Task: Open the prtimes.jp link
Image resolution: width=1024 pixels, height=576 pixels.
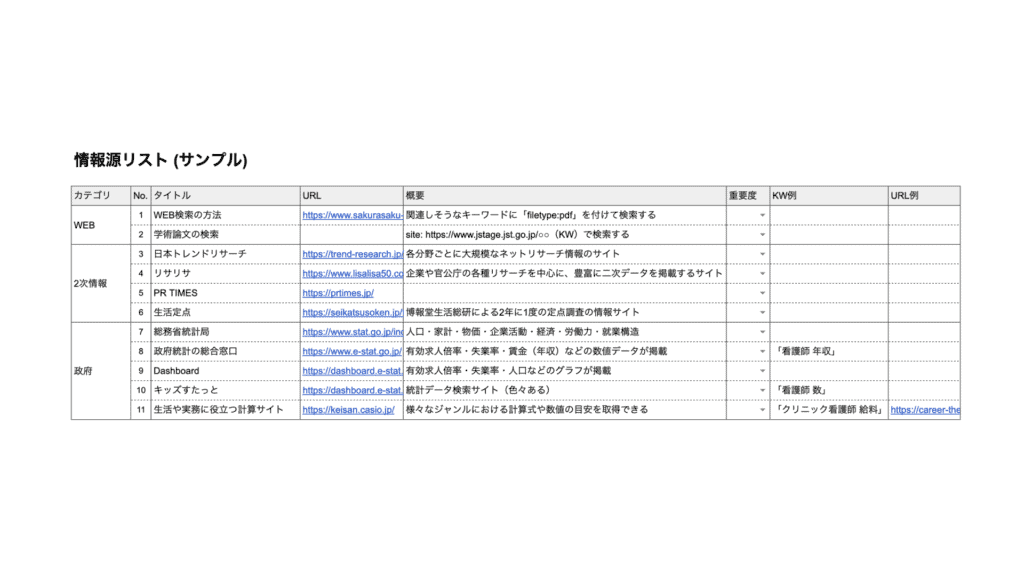Action: pyautogui.click(x=338, y=293)
